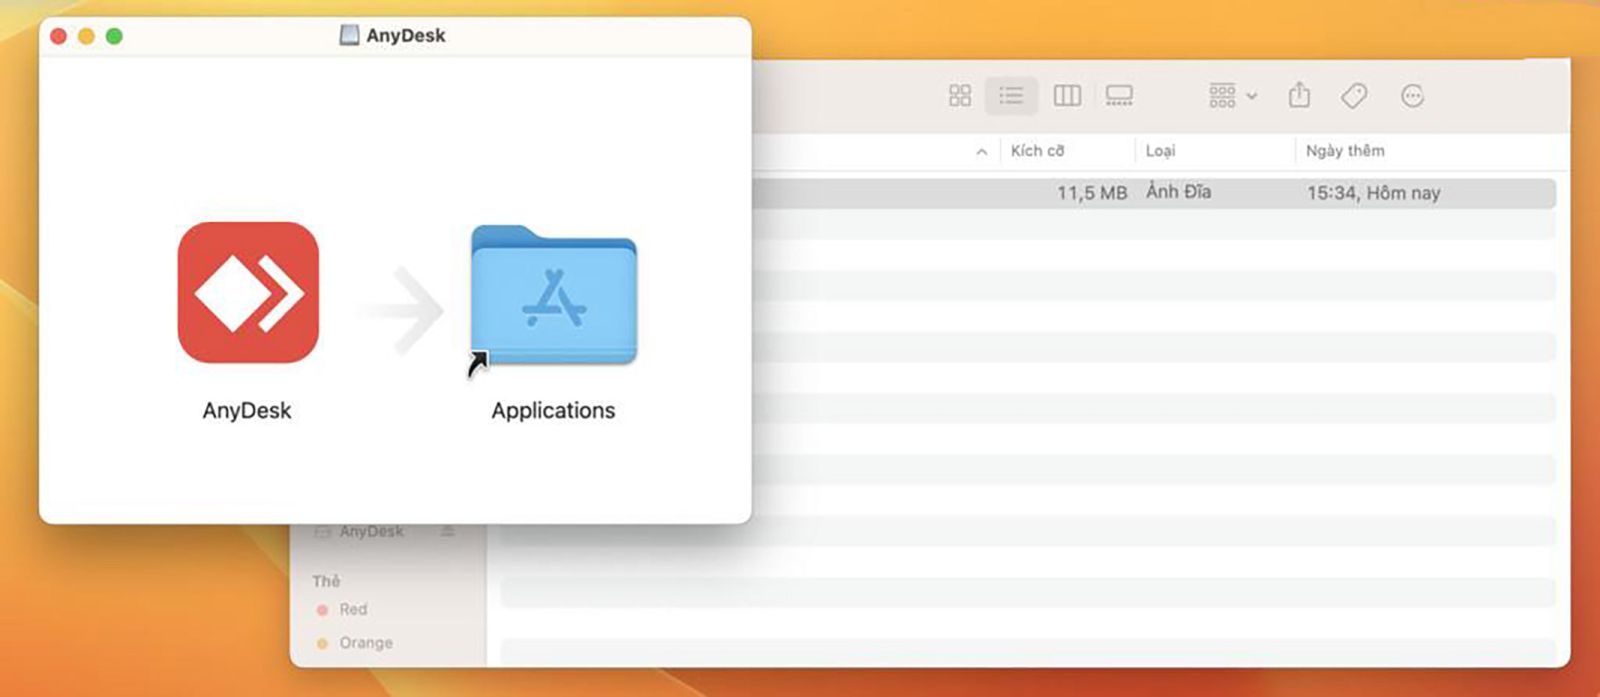Maximize the AnyDesk installer window
This screenshot has height=697, width=1600.
click(x=115, y=36)
